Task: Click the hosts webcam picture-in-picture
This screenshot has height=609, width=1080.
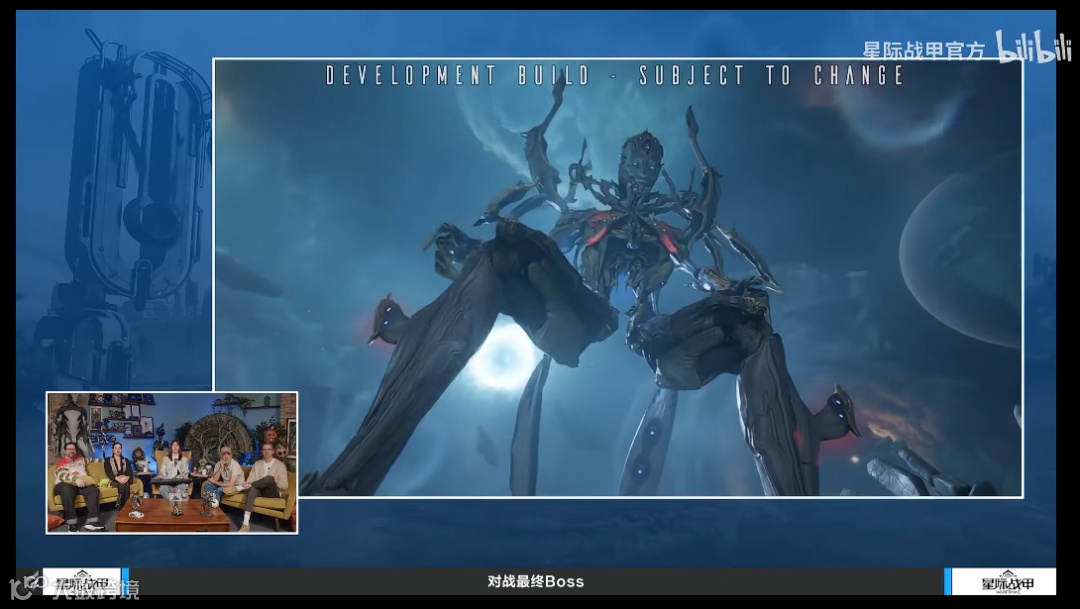Action: click(172, 462)
